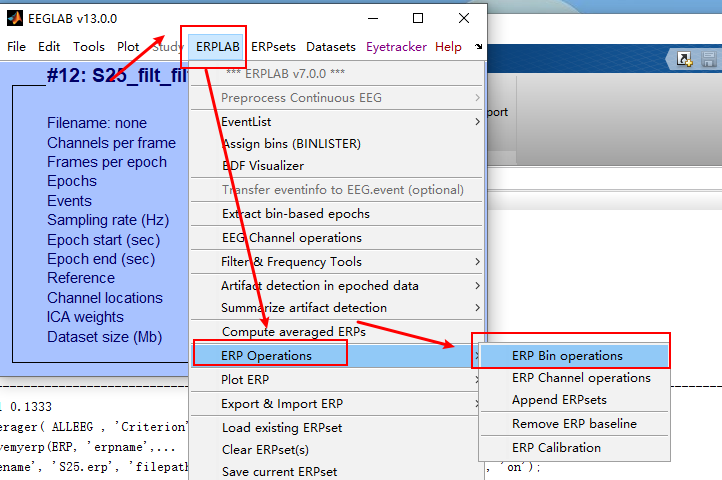Expand Filter & Frequency Tools submenu

(337, 262)
